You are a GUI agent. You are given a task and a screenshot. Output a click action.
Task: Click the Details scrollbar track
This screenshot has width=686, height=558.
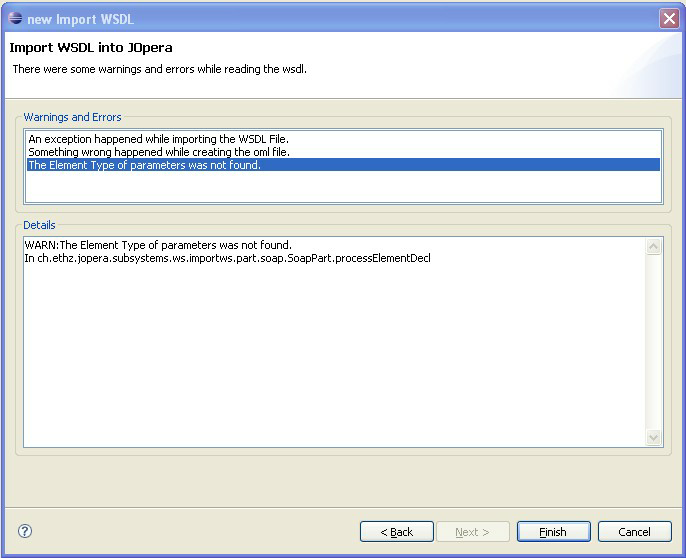[654, 342]
